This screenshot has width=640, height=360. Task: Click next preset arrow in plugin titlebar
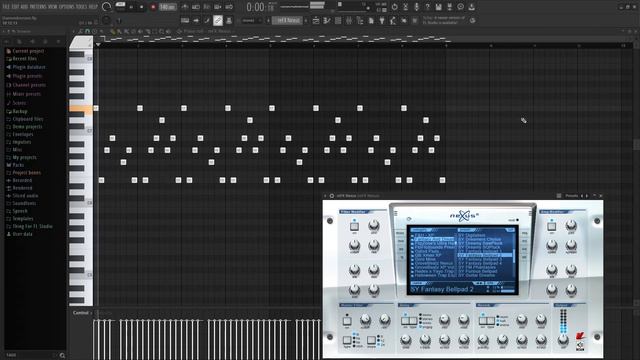coord(587,196)
